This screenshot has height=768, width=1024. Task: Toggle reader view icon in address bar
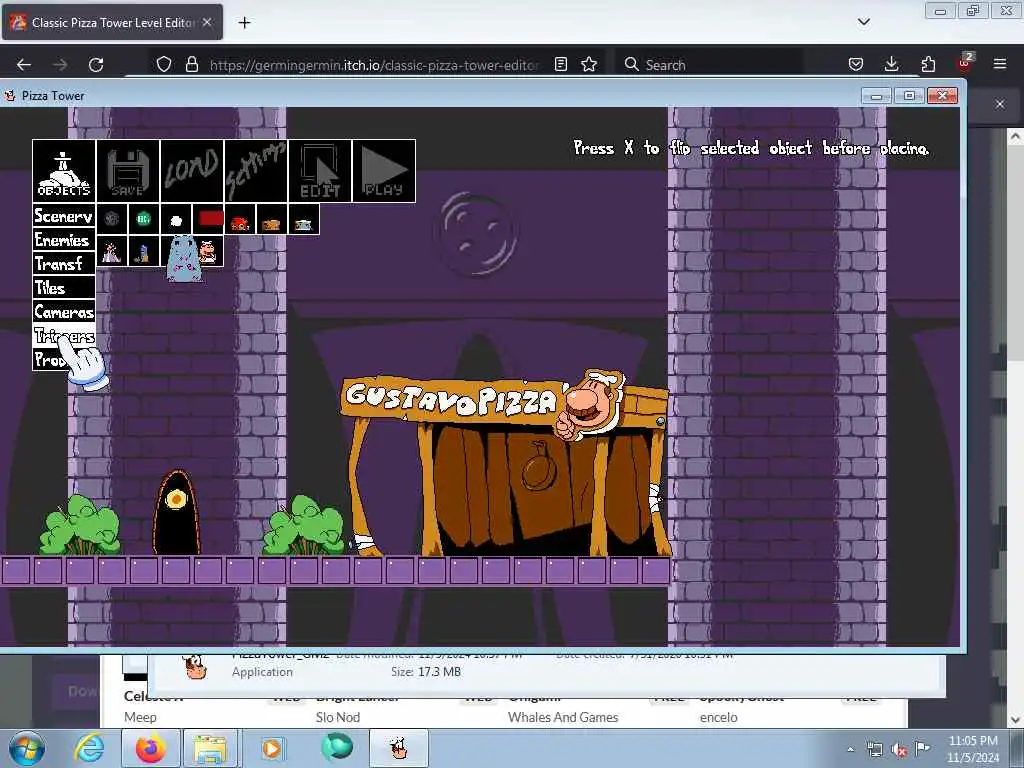click(x=560, y=65)
